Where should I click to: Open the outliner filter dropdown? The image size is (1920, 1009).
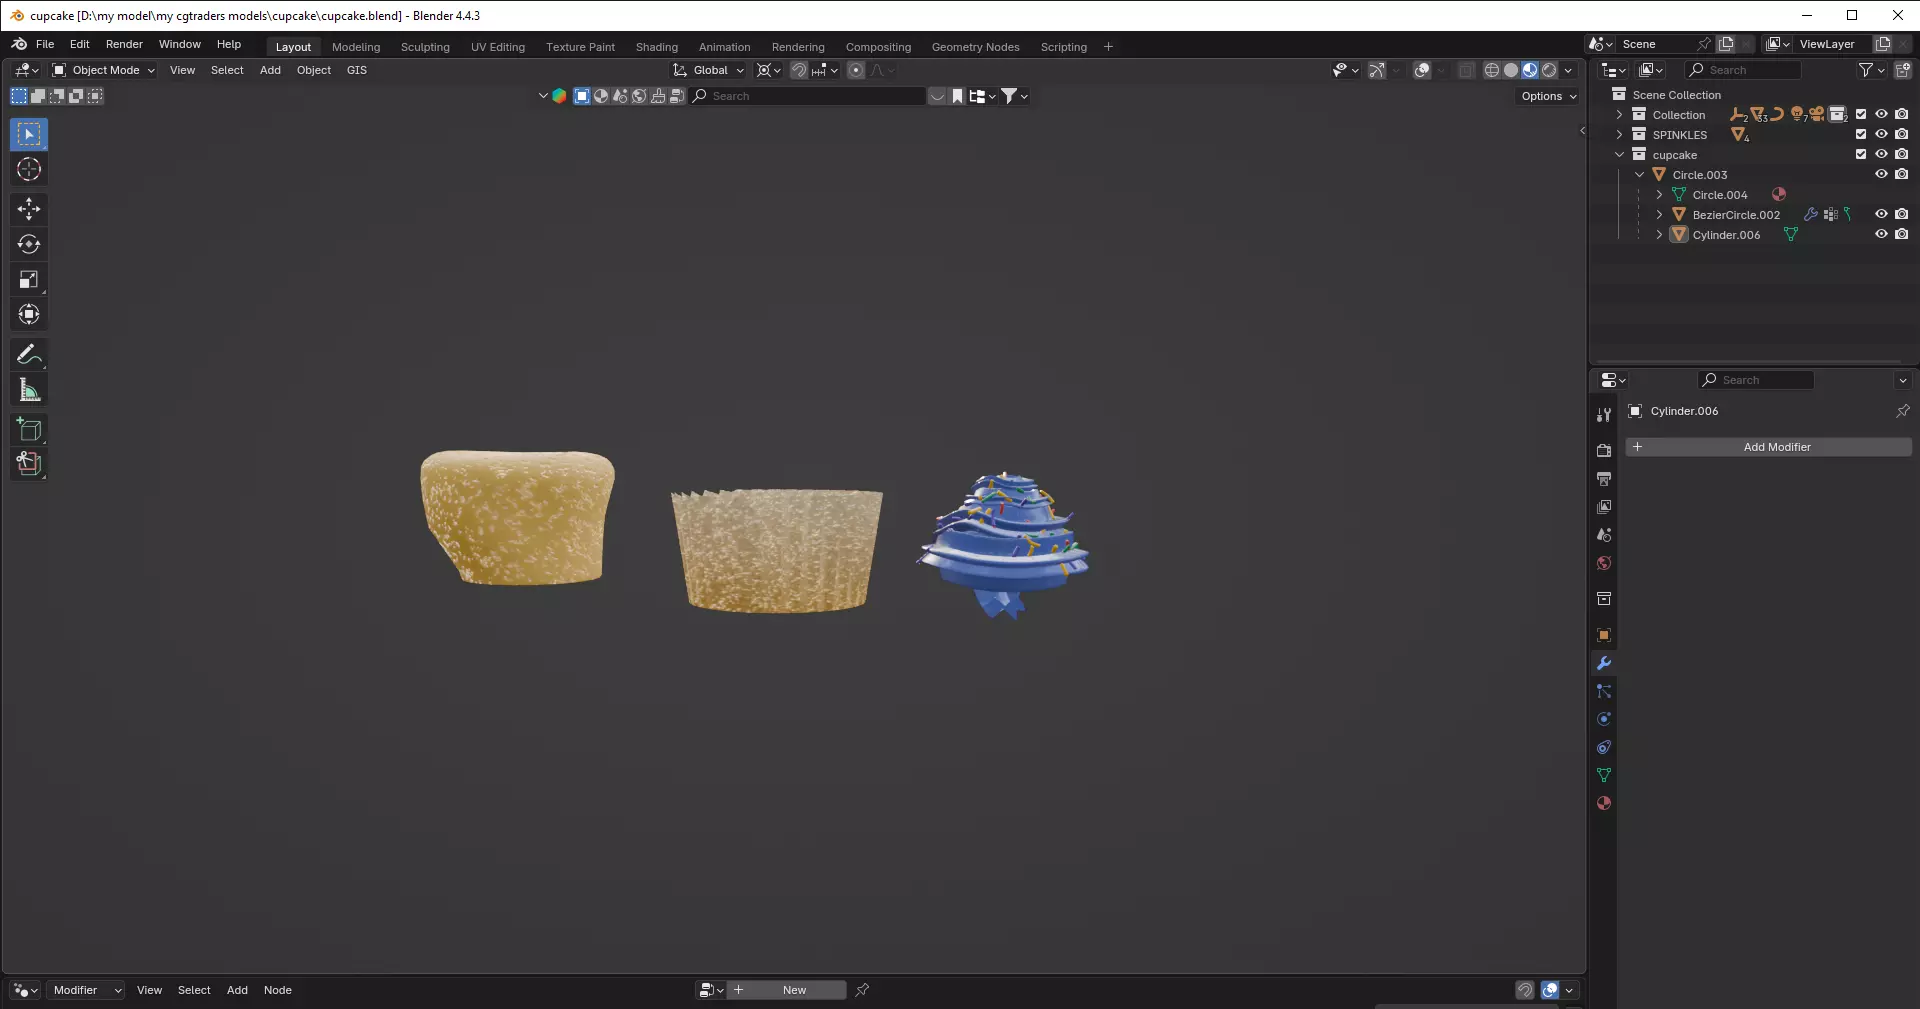pos(1871,70)
